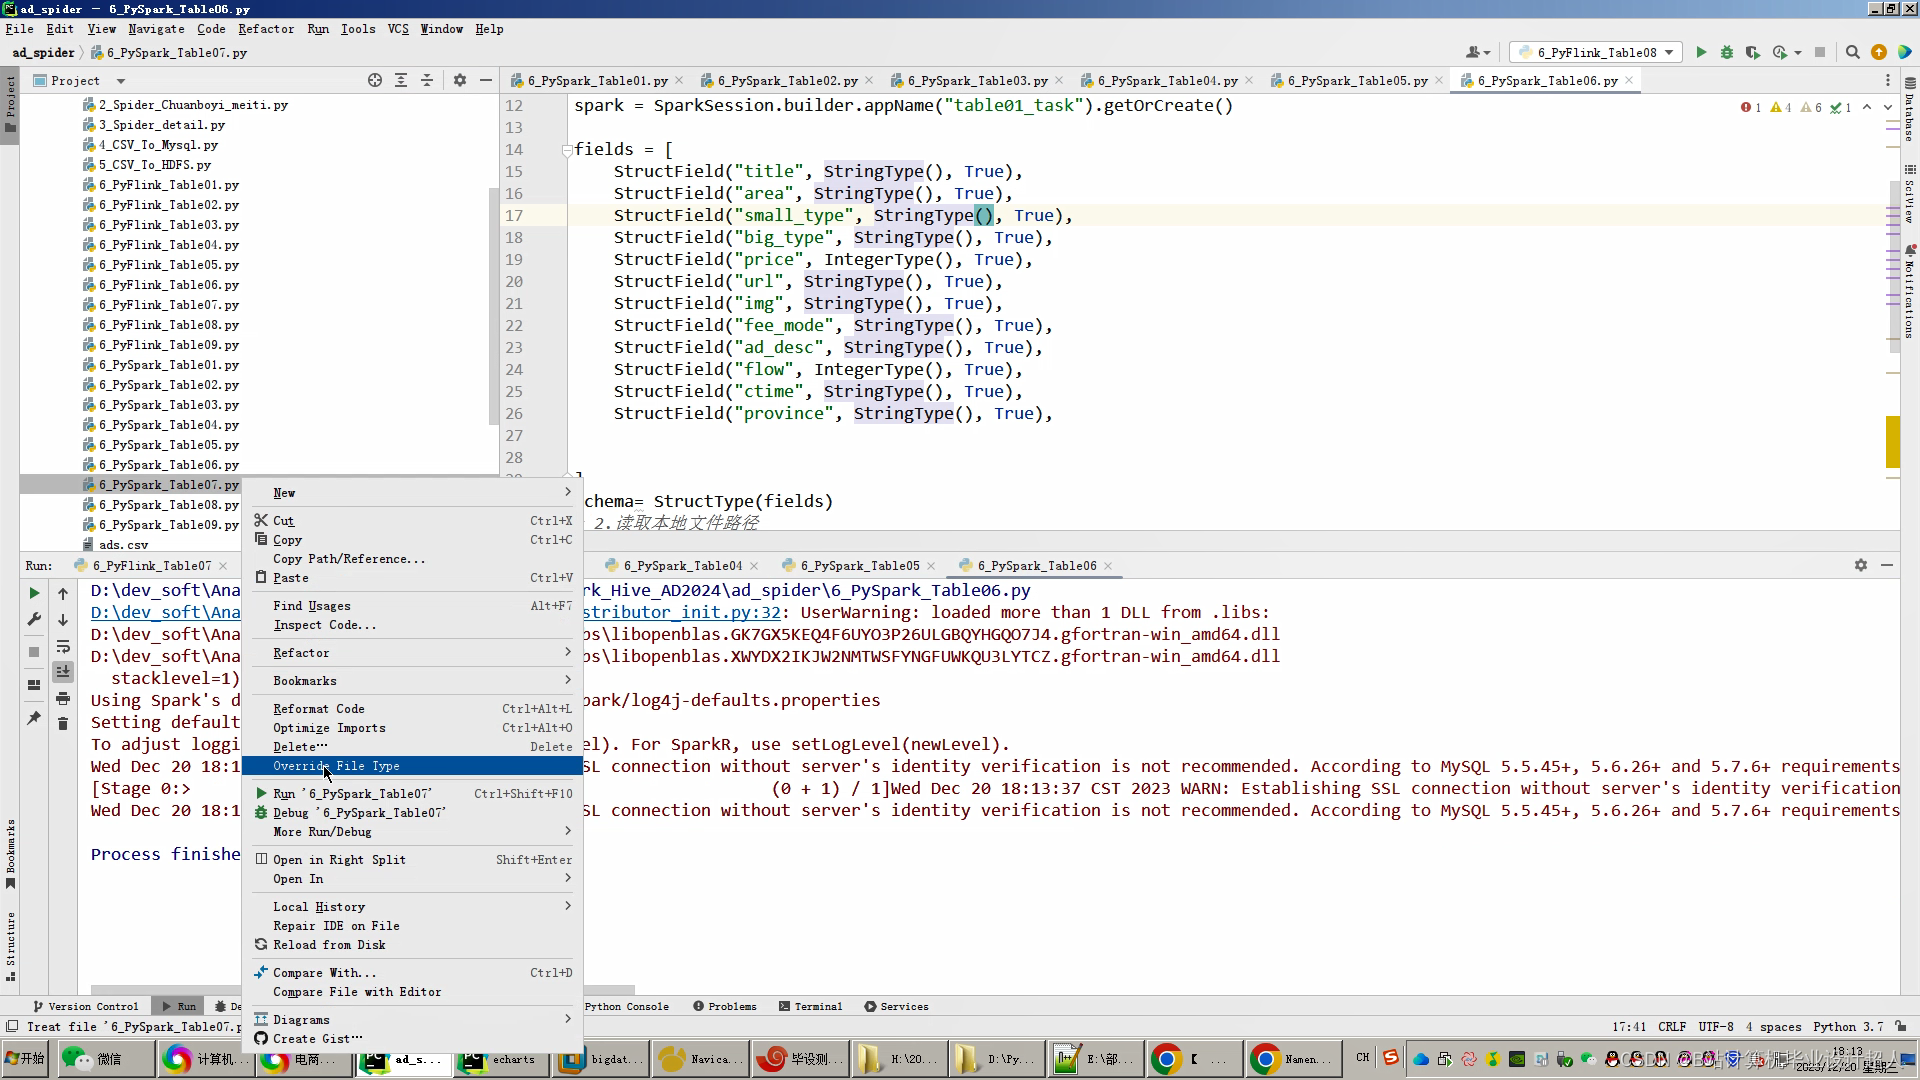1920x1080 pixels.
Task: Toggle pin tab in the Run panel
Action: (34, 718)
